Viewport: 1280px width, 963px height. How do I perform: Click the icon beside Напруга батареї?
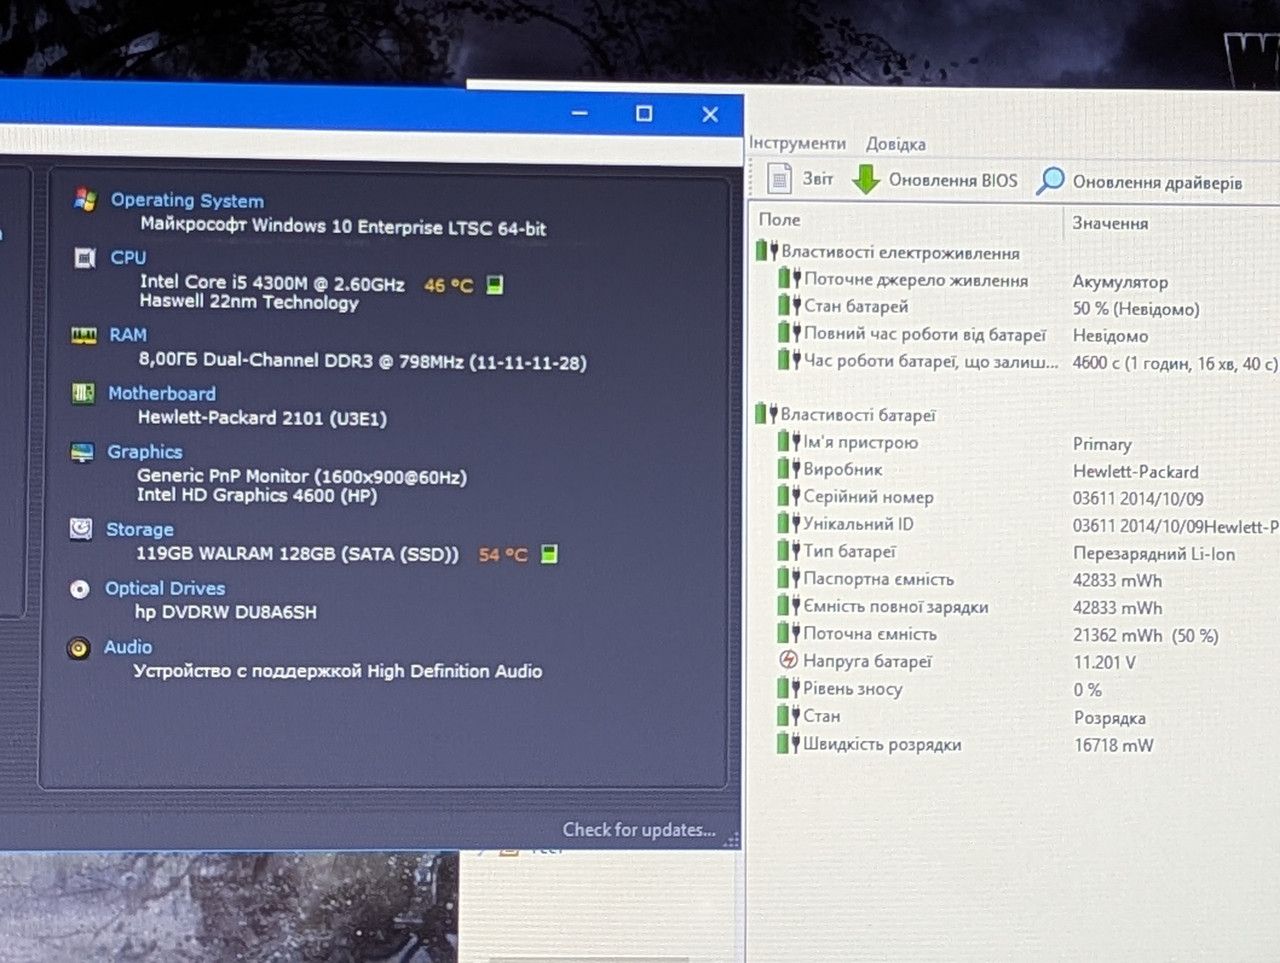pyautogui.click(x=788, y=660)
